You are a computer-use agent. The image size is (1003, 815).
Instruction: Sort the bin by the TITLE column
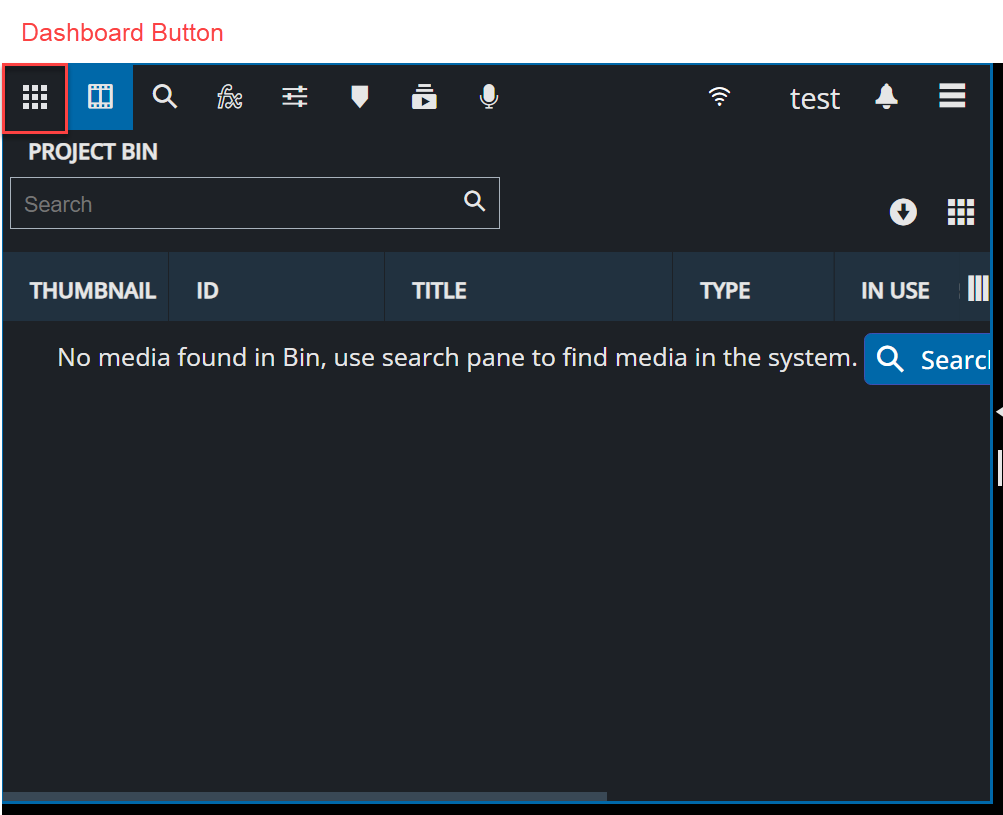[x=438, y=290]
